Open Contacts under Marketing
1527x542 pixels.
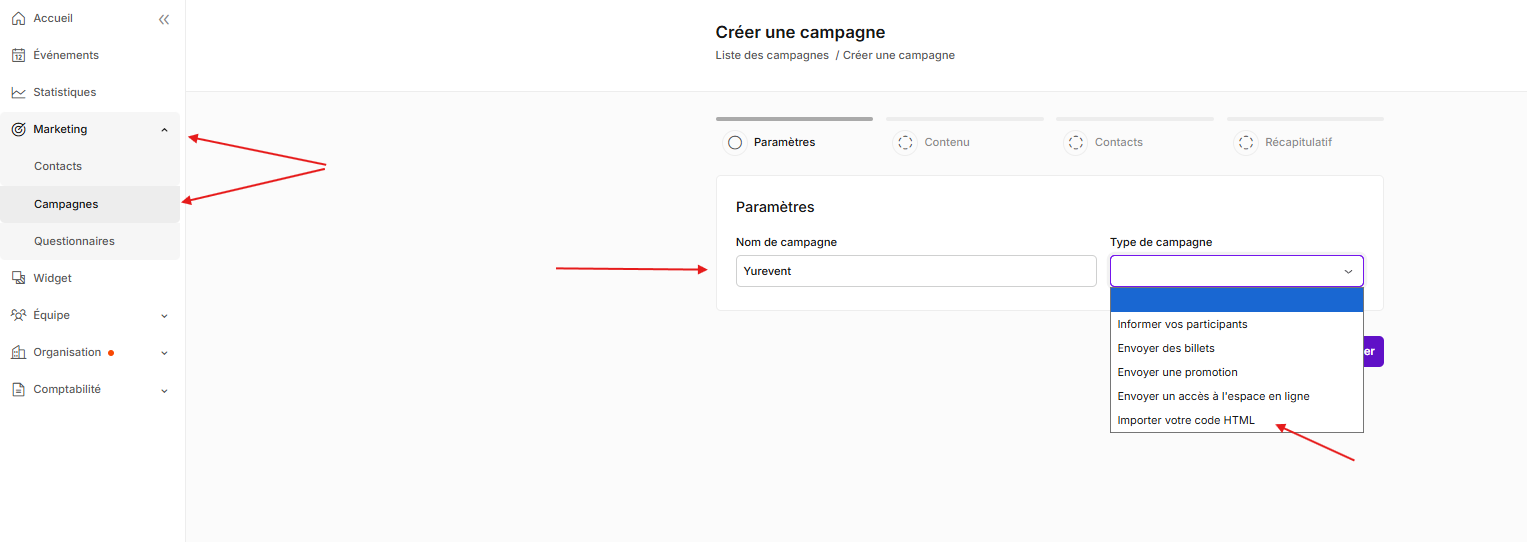[58, 166]
